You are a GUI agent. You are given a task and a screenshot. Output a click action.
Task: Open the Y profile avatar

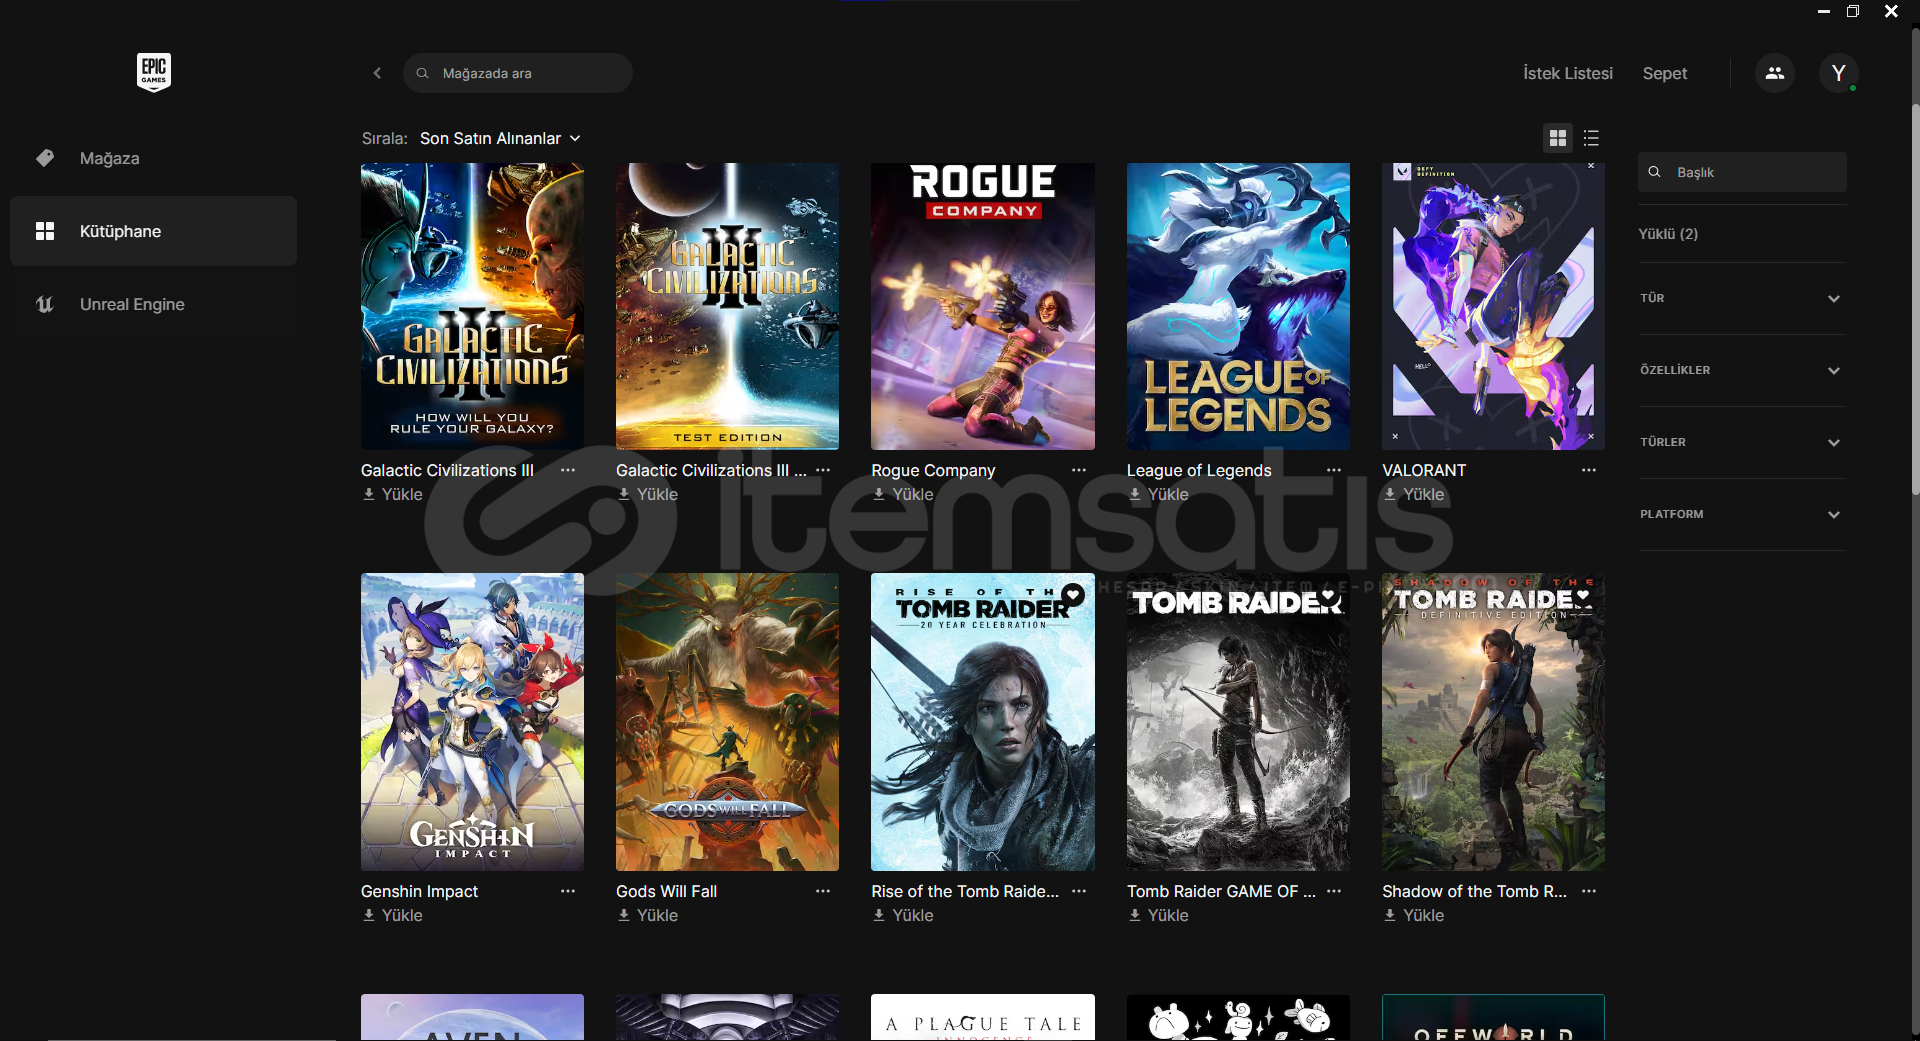click(1838, 73)
